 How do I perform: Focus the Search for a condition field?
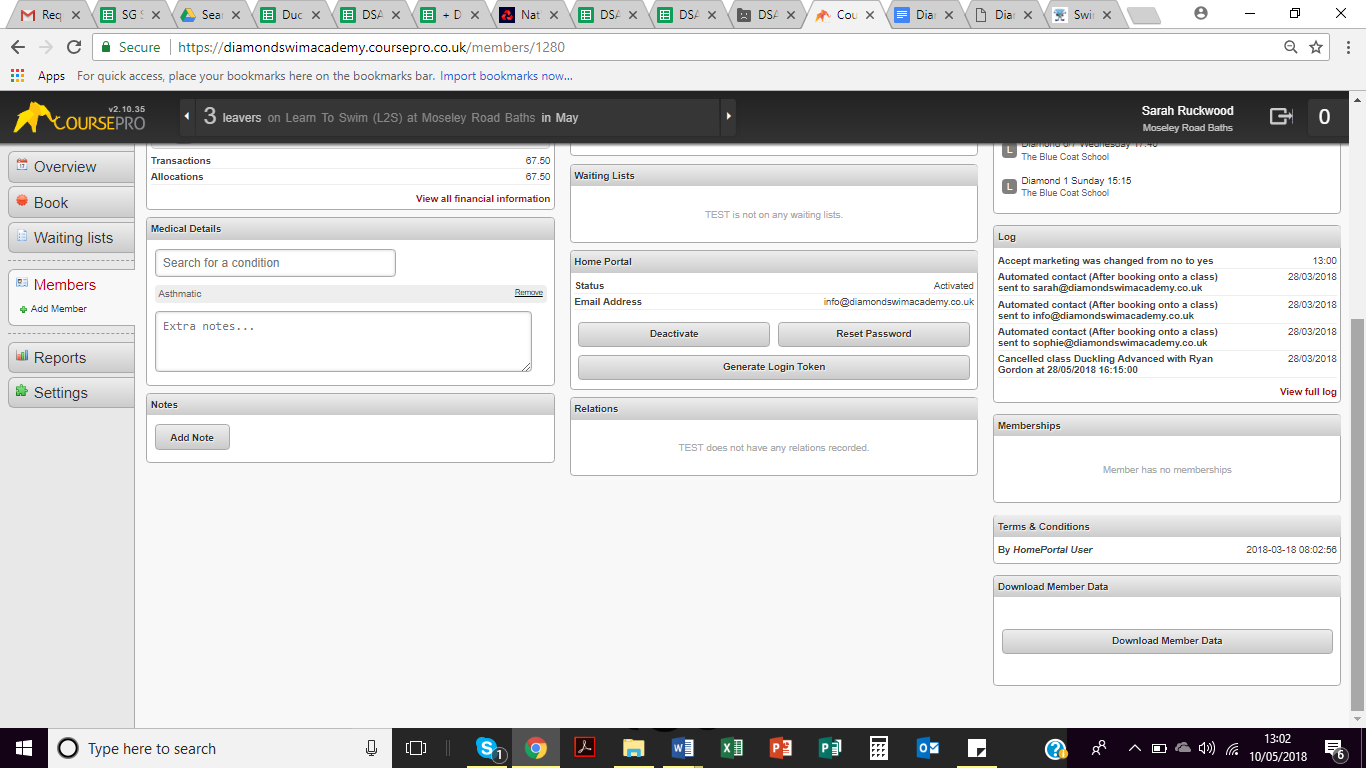(275, 263)
